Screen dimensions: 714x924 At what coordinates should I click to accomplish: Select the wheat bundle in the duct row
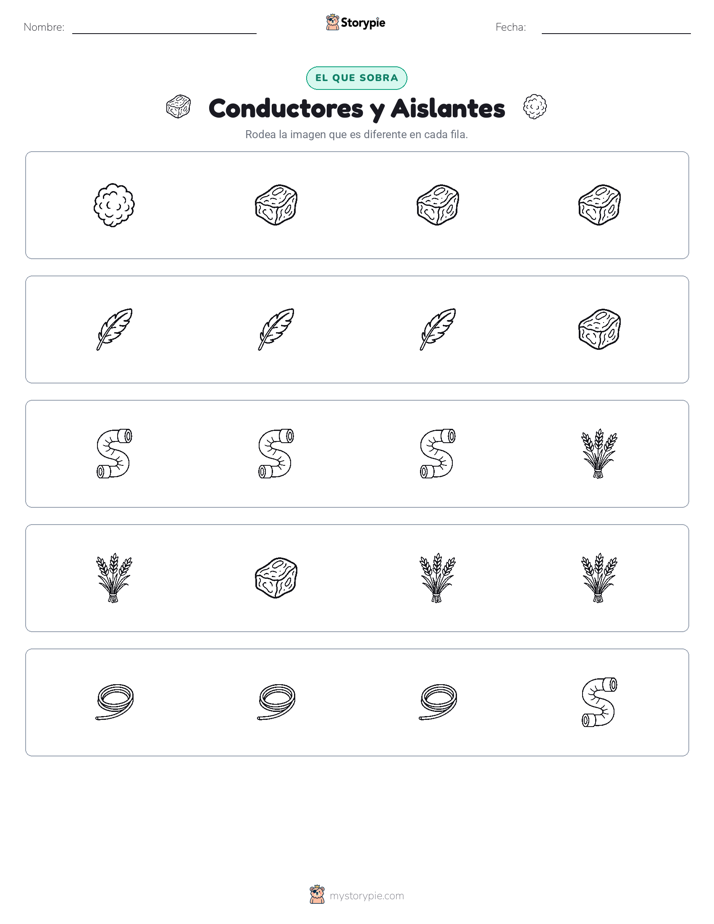tap(599, 454)
